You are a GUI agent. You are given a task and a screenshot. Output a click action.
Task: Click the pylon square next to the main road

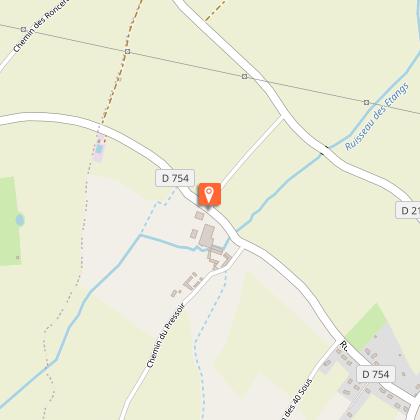click(245, 77)
